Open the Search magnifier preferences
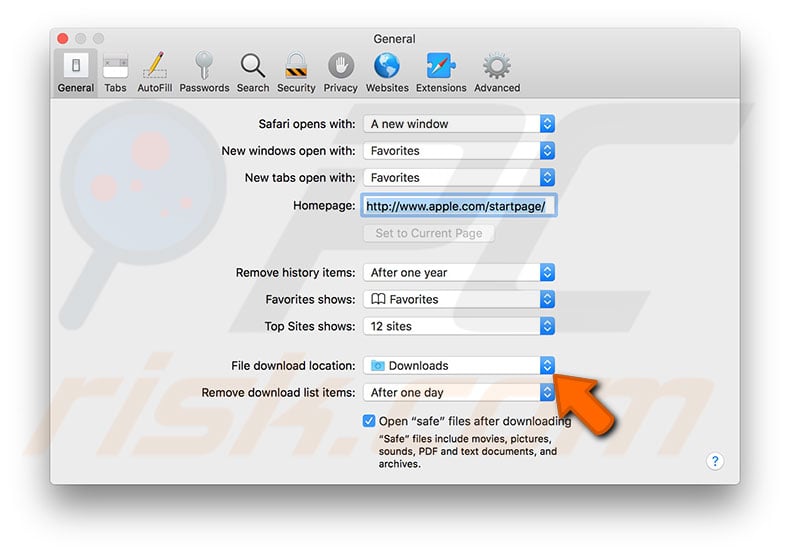This screenshot has width=790, height=556. [x=253, y=73]
